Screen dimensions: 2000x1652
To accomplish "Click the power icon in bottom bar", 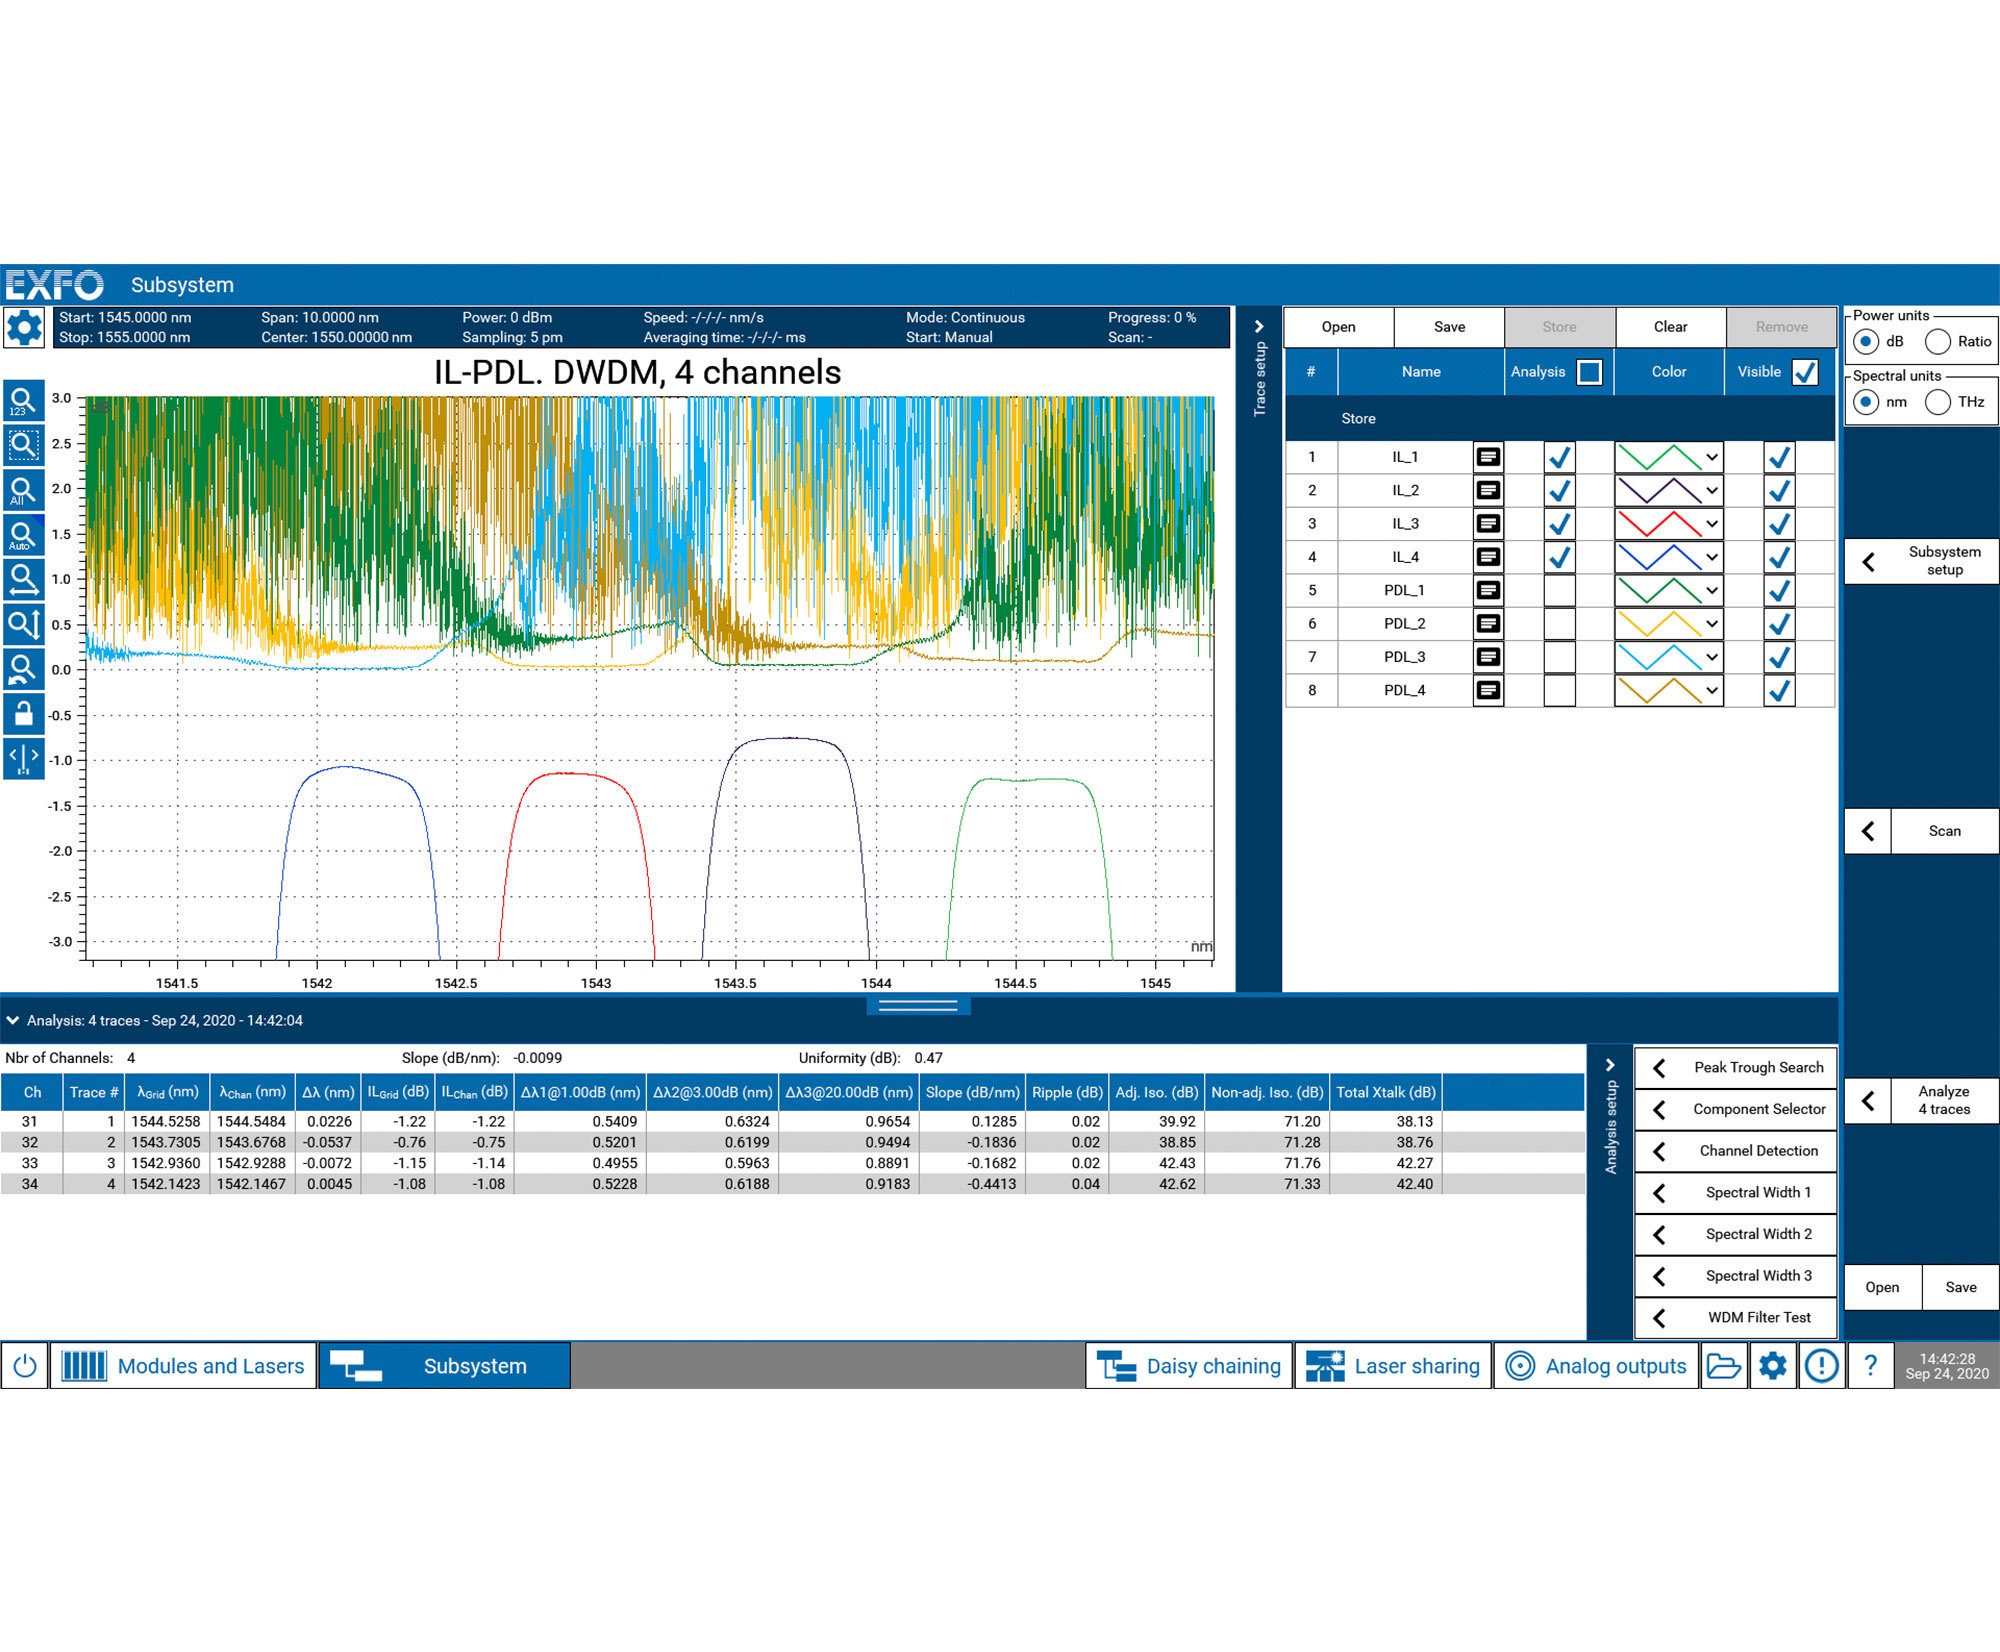I will pos(25,1366).
